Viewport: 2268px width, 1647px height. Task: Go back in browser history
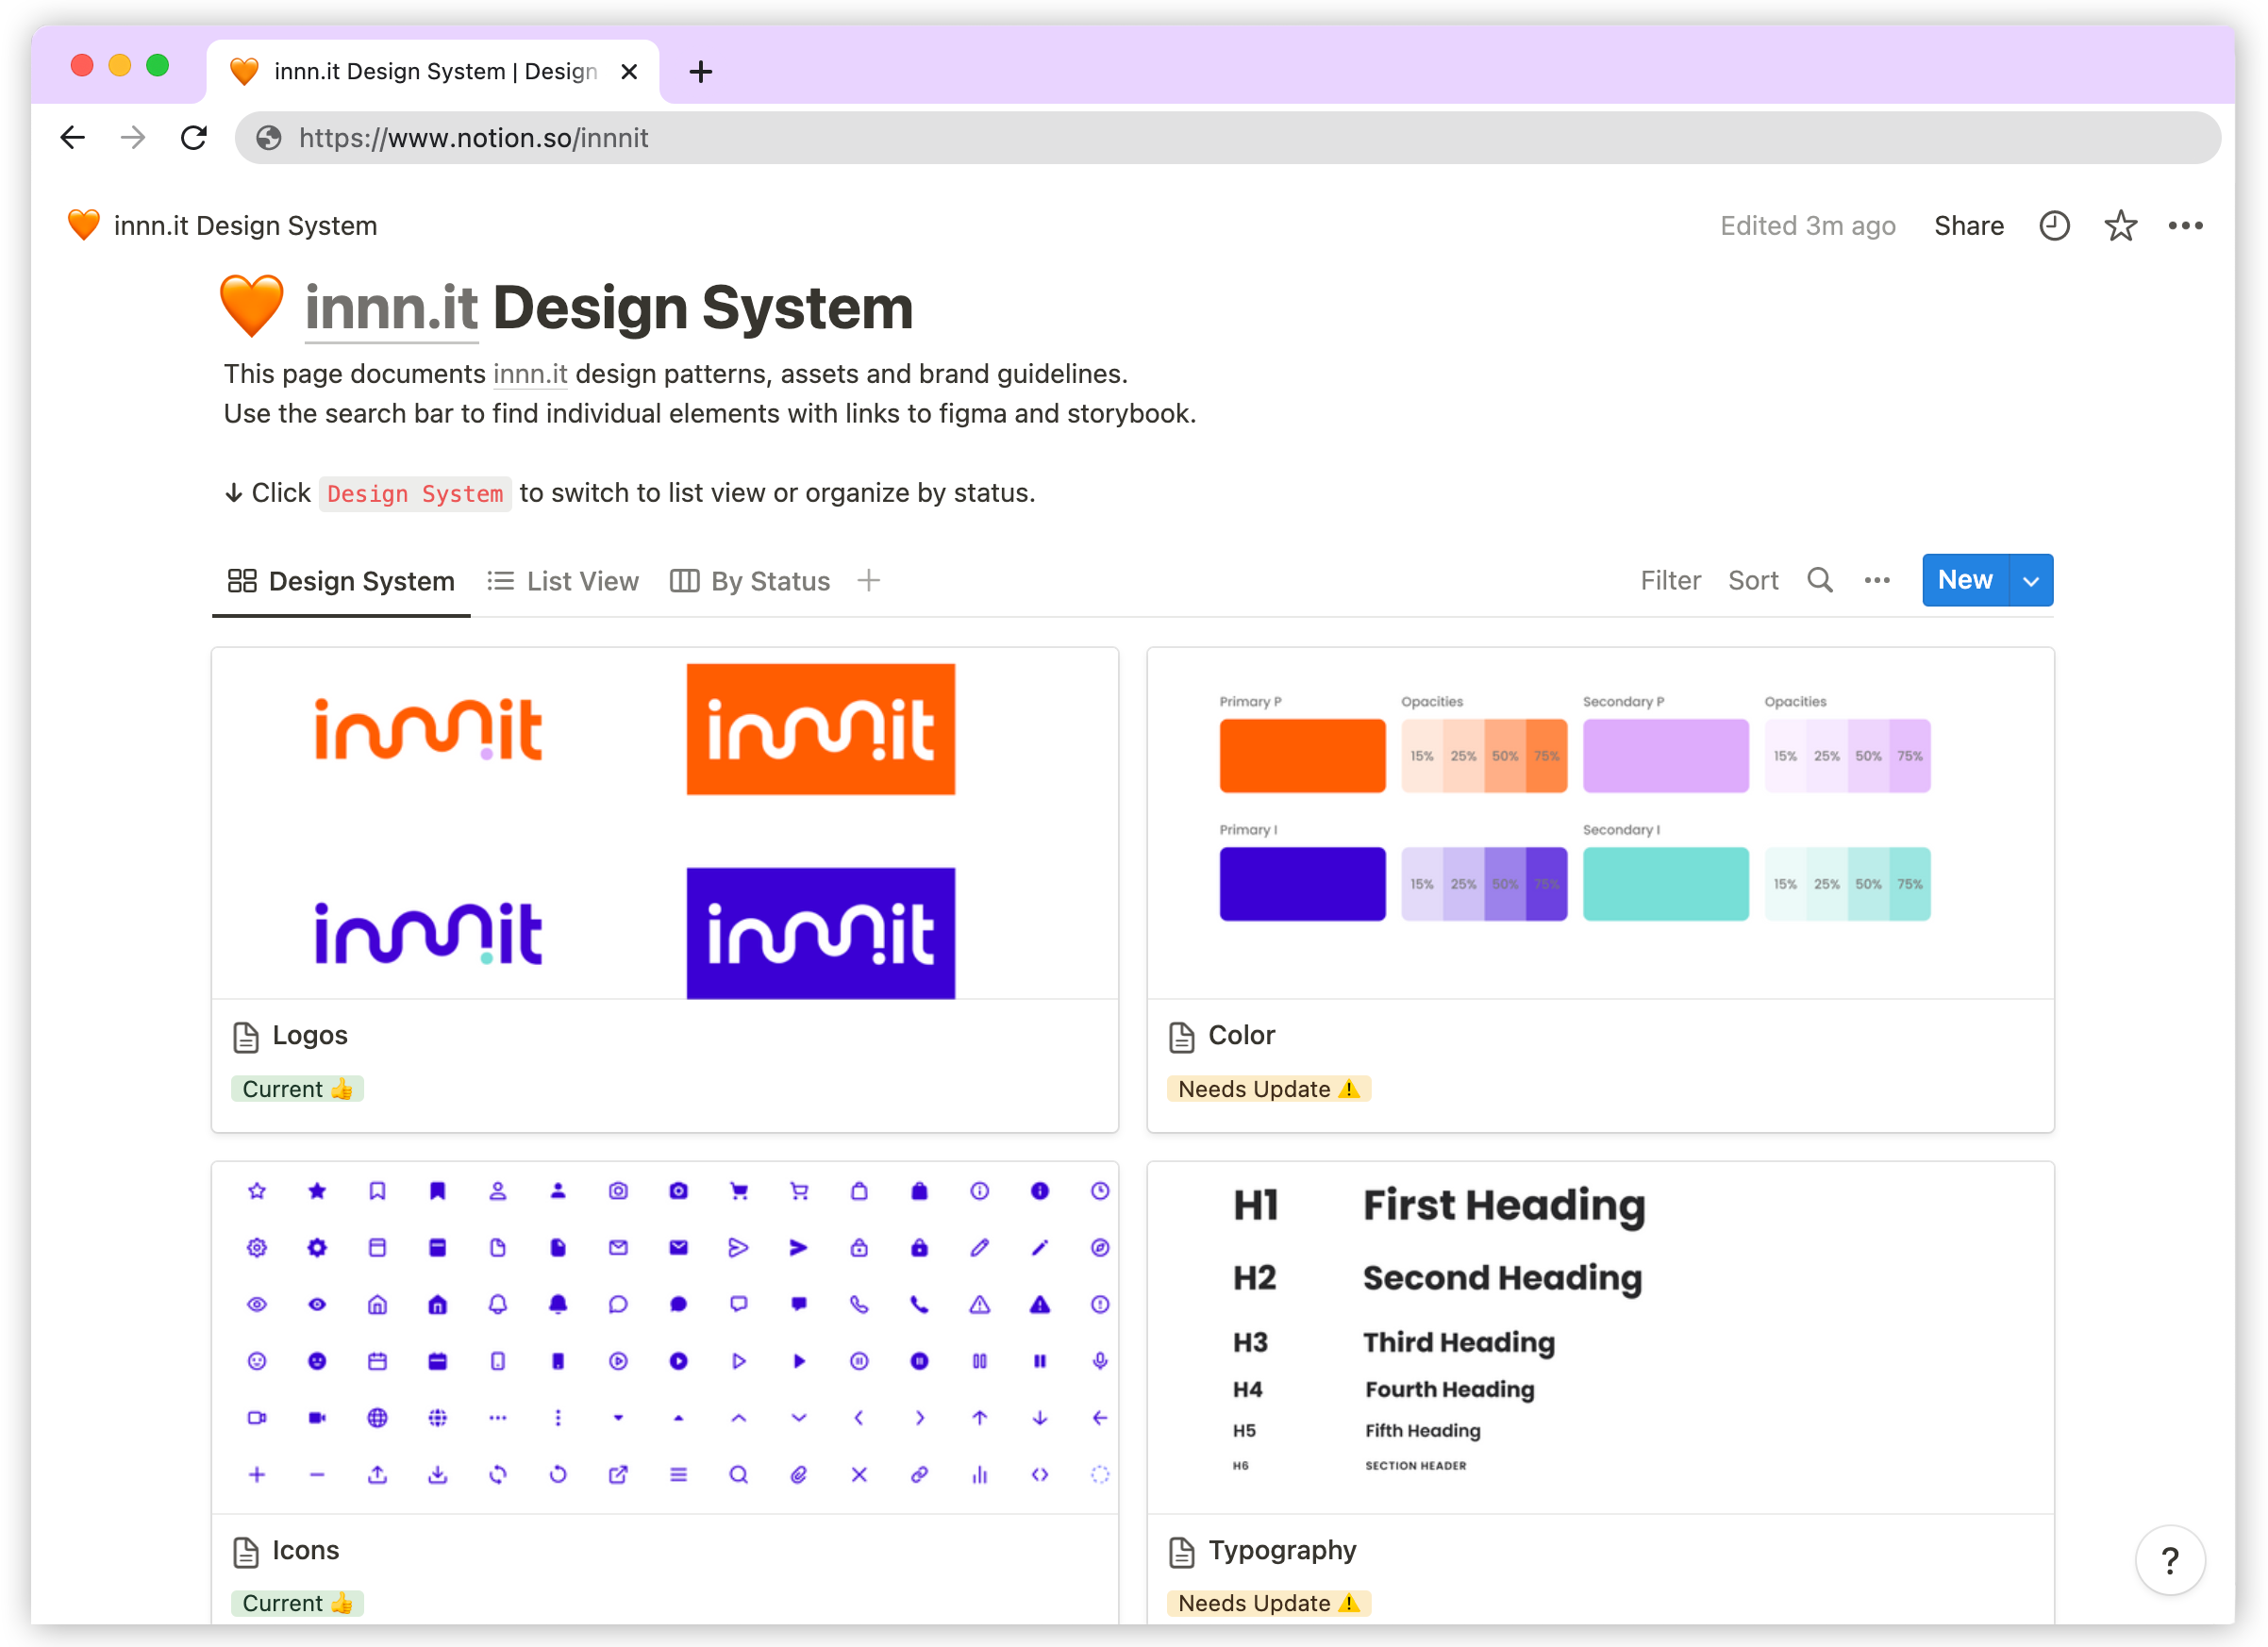73,137
